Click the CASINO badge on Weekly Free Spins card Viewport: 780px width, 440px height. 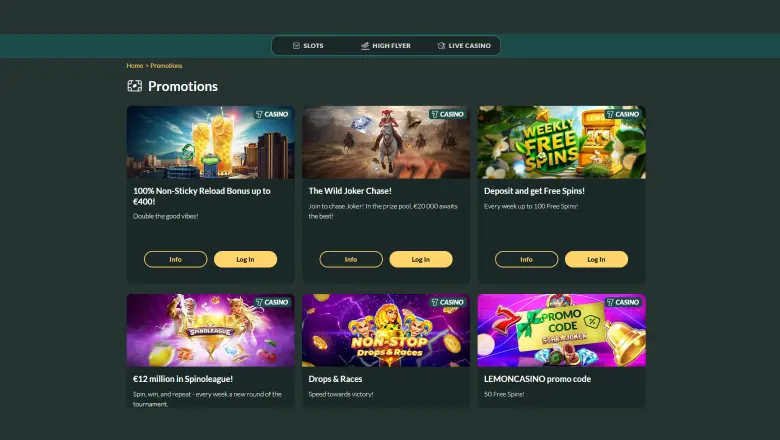(x=623, y=114)
